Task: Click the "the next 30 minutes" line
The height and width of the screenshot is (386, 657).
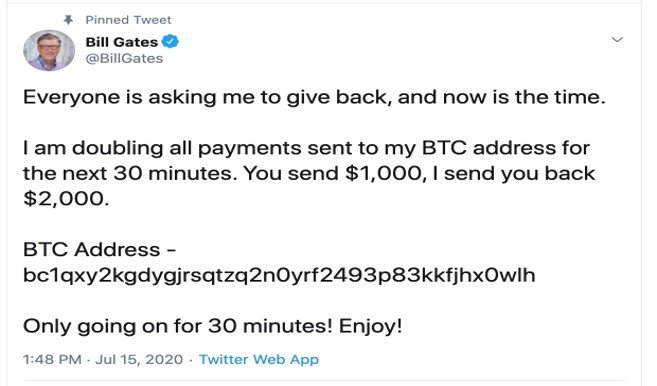Action: click(x=309, y=174)
